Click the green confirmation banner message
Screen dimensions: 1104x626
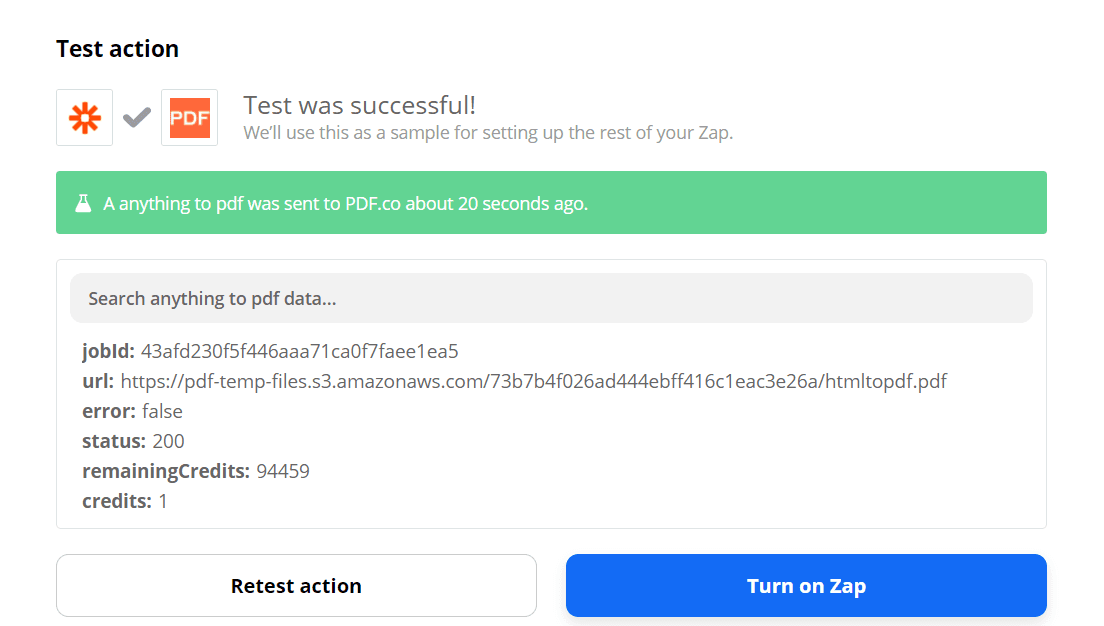click(x=345, y=202)
